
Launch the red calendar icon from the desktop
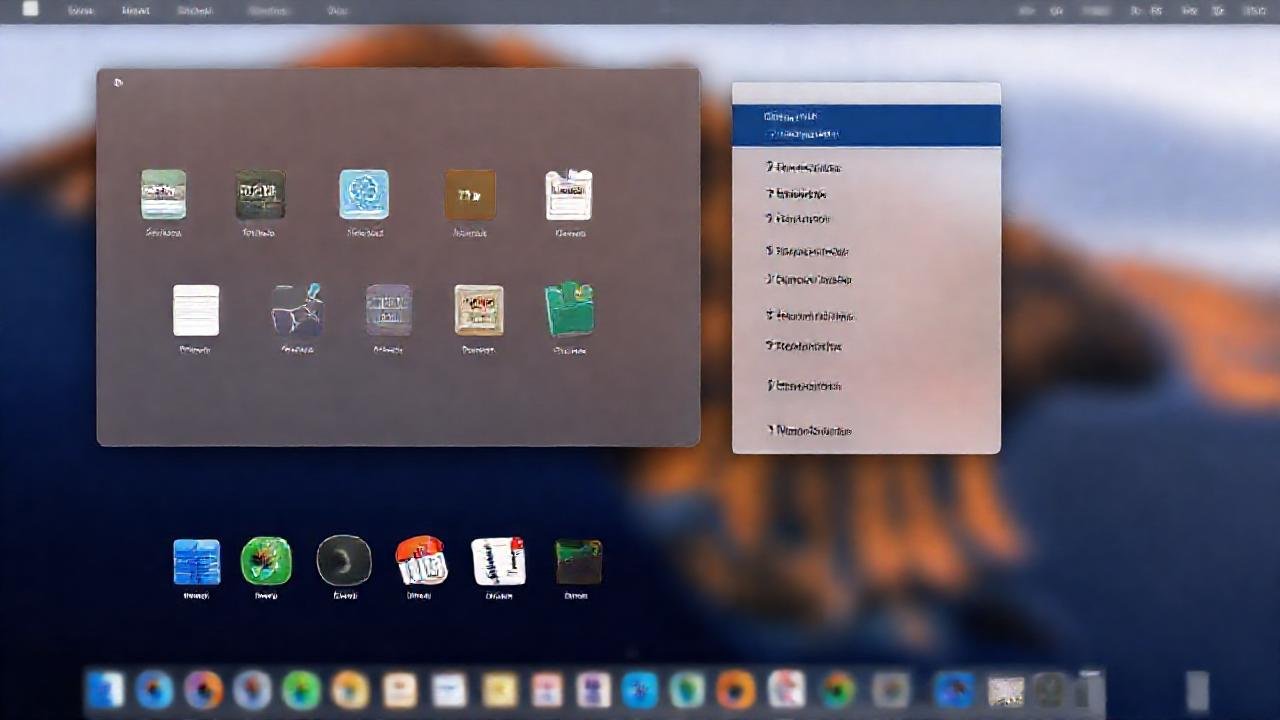(x=421, y=560)
